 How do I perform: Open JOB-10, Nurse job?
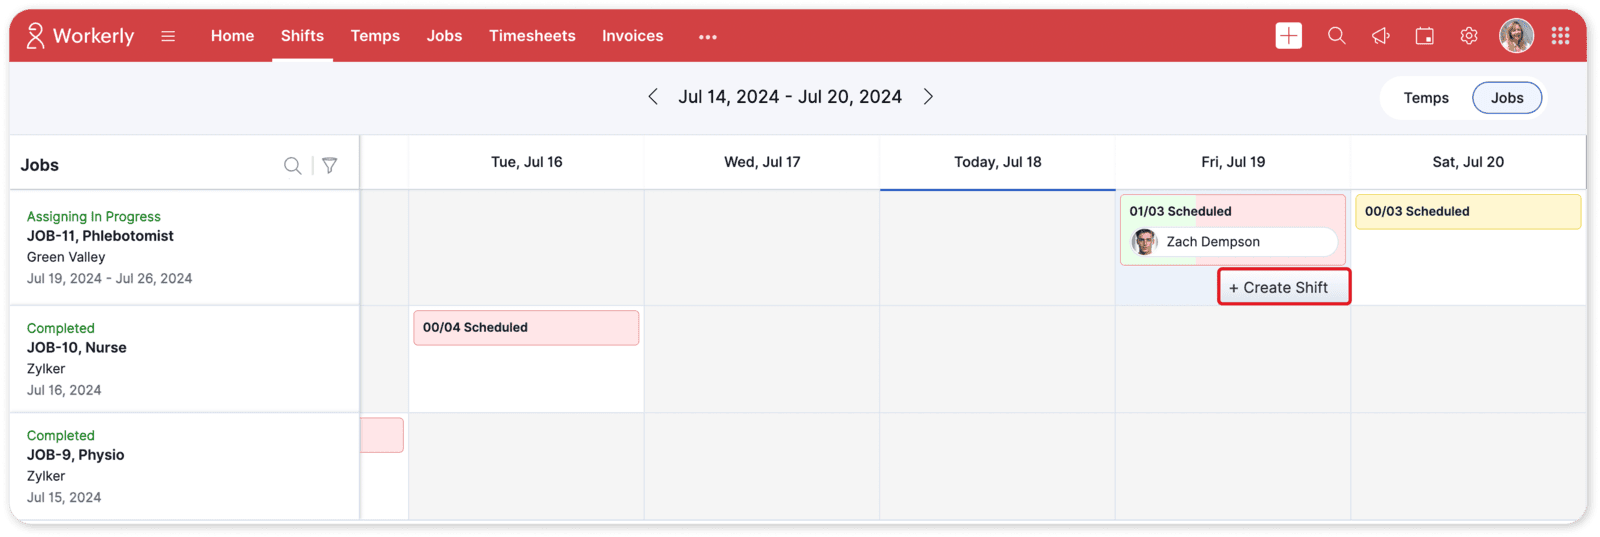click(x=77, y=348)
